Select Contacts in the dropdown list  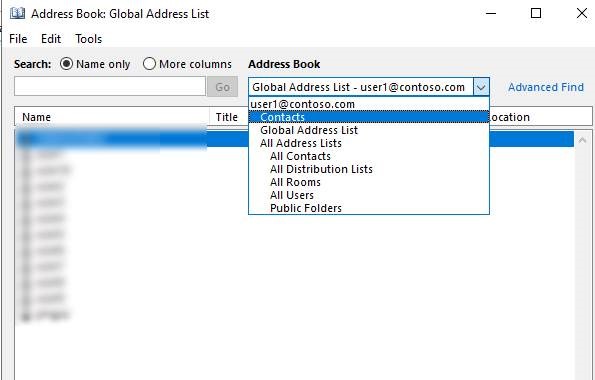click(x=369, y=117)
